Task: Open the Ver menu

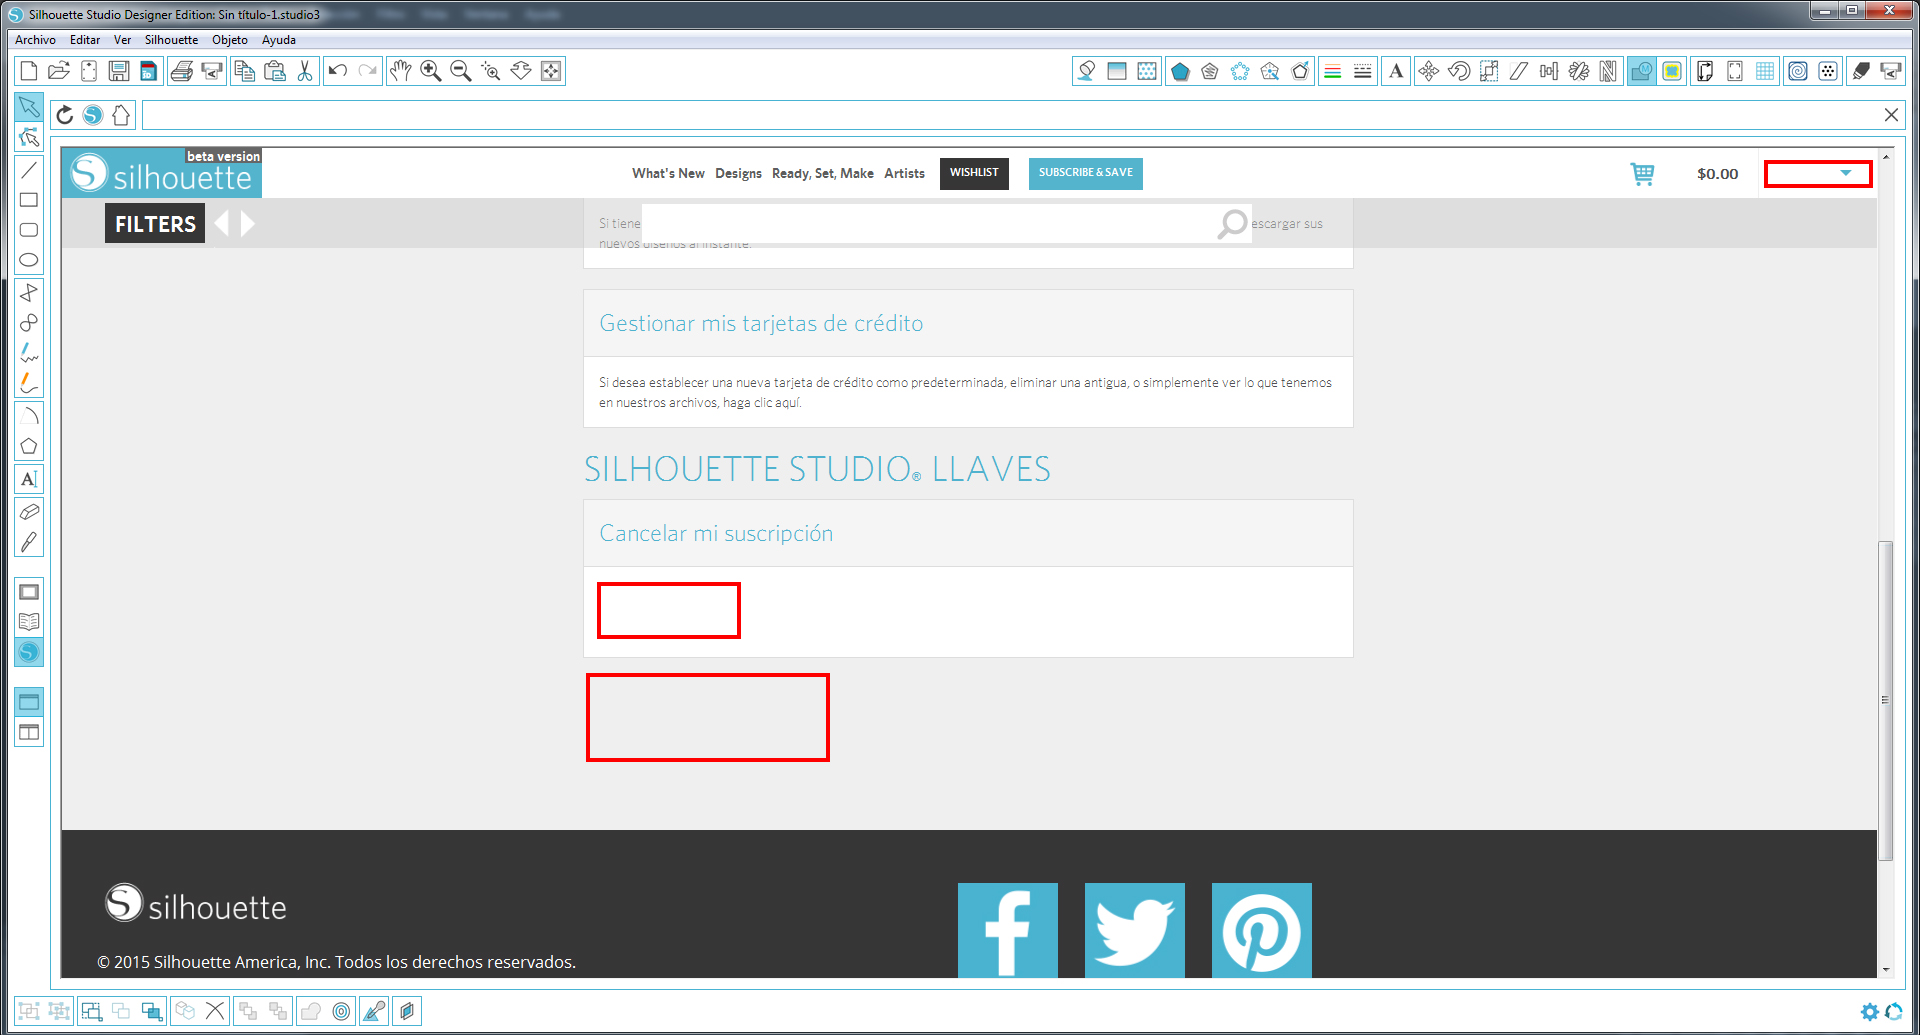Action: pos(122,40)
